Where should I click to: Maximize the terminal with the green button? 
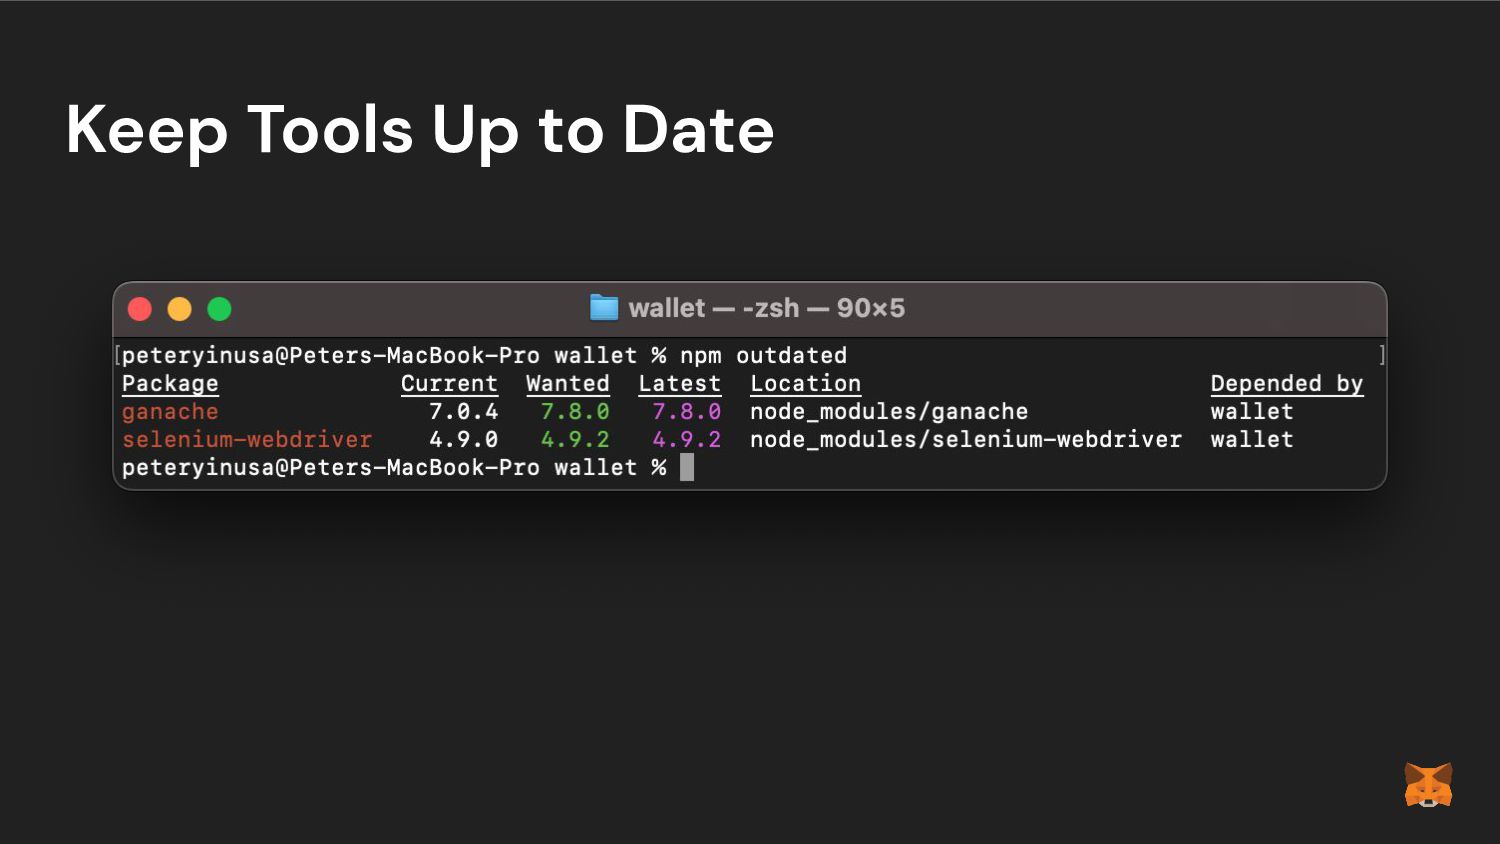[220, 309]
